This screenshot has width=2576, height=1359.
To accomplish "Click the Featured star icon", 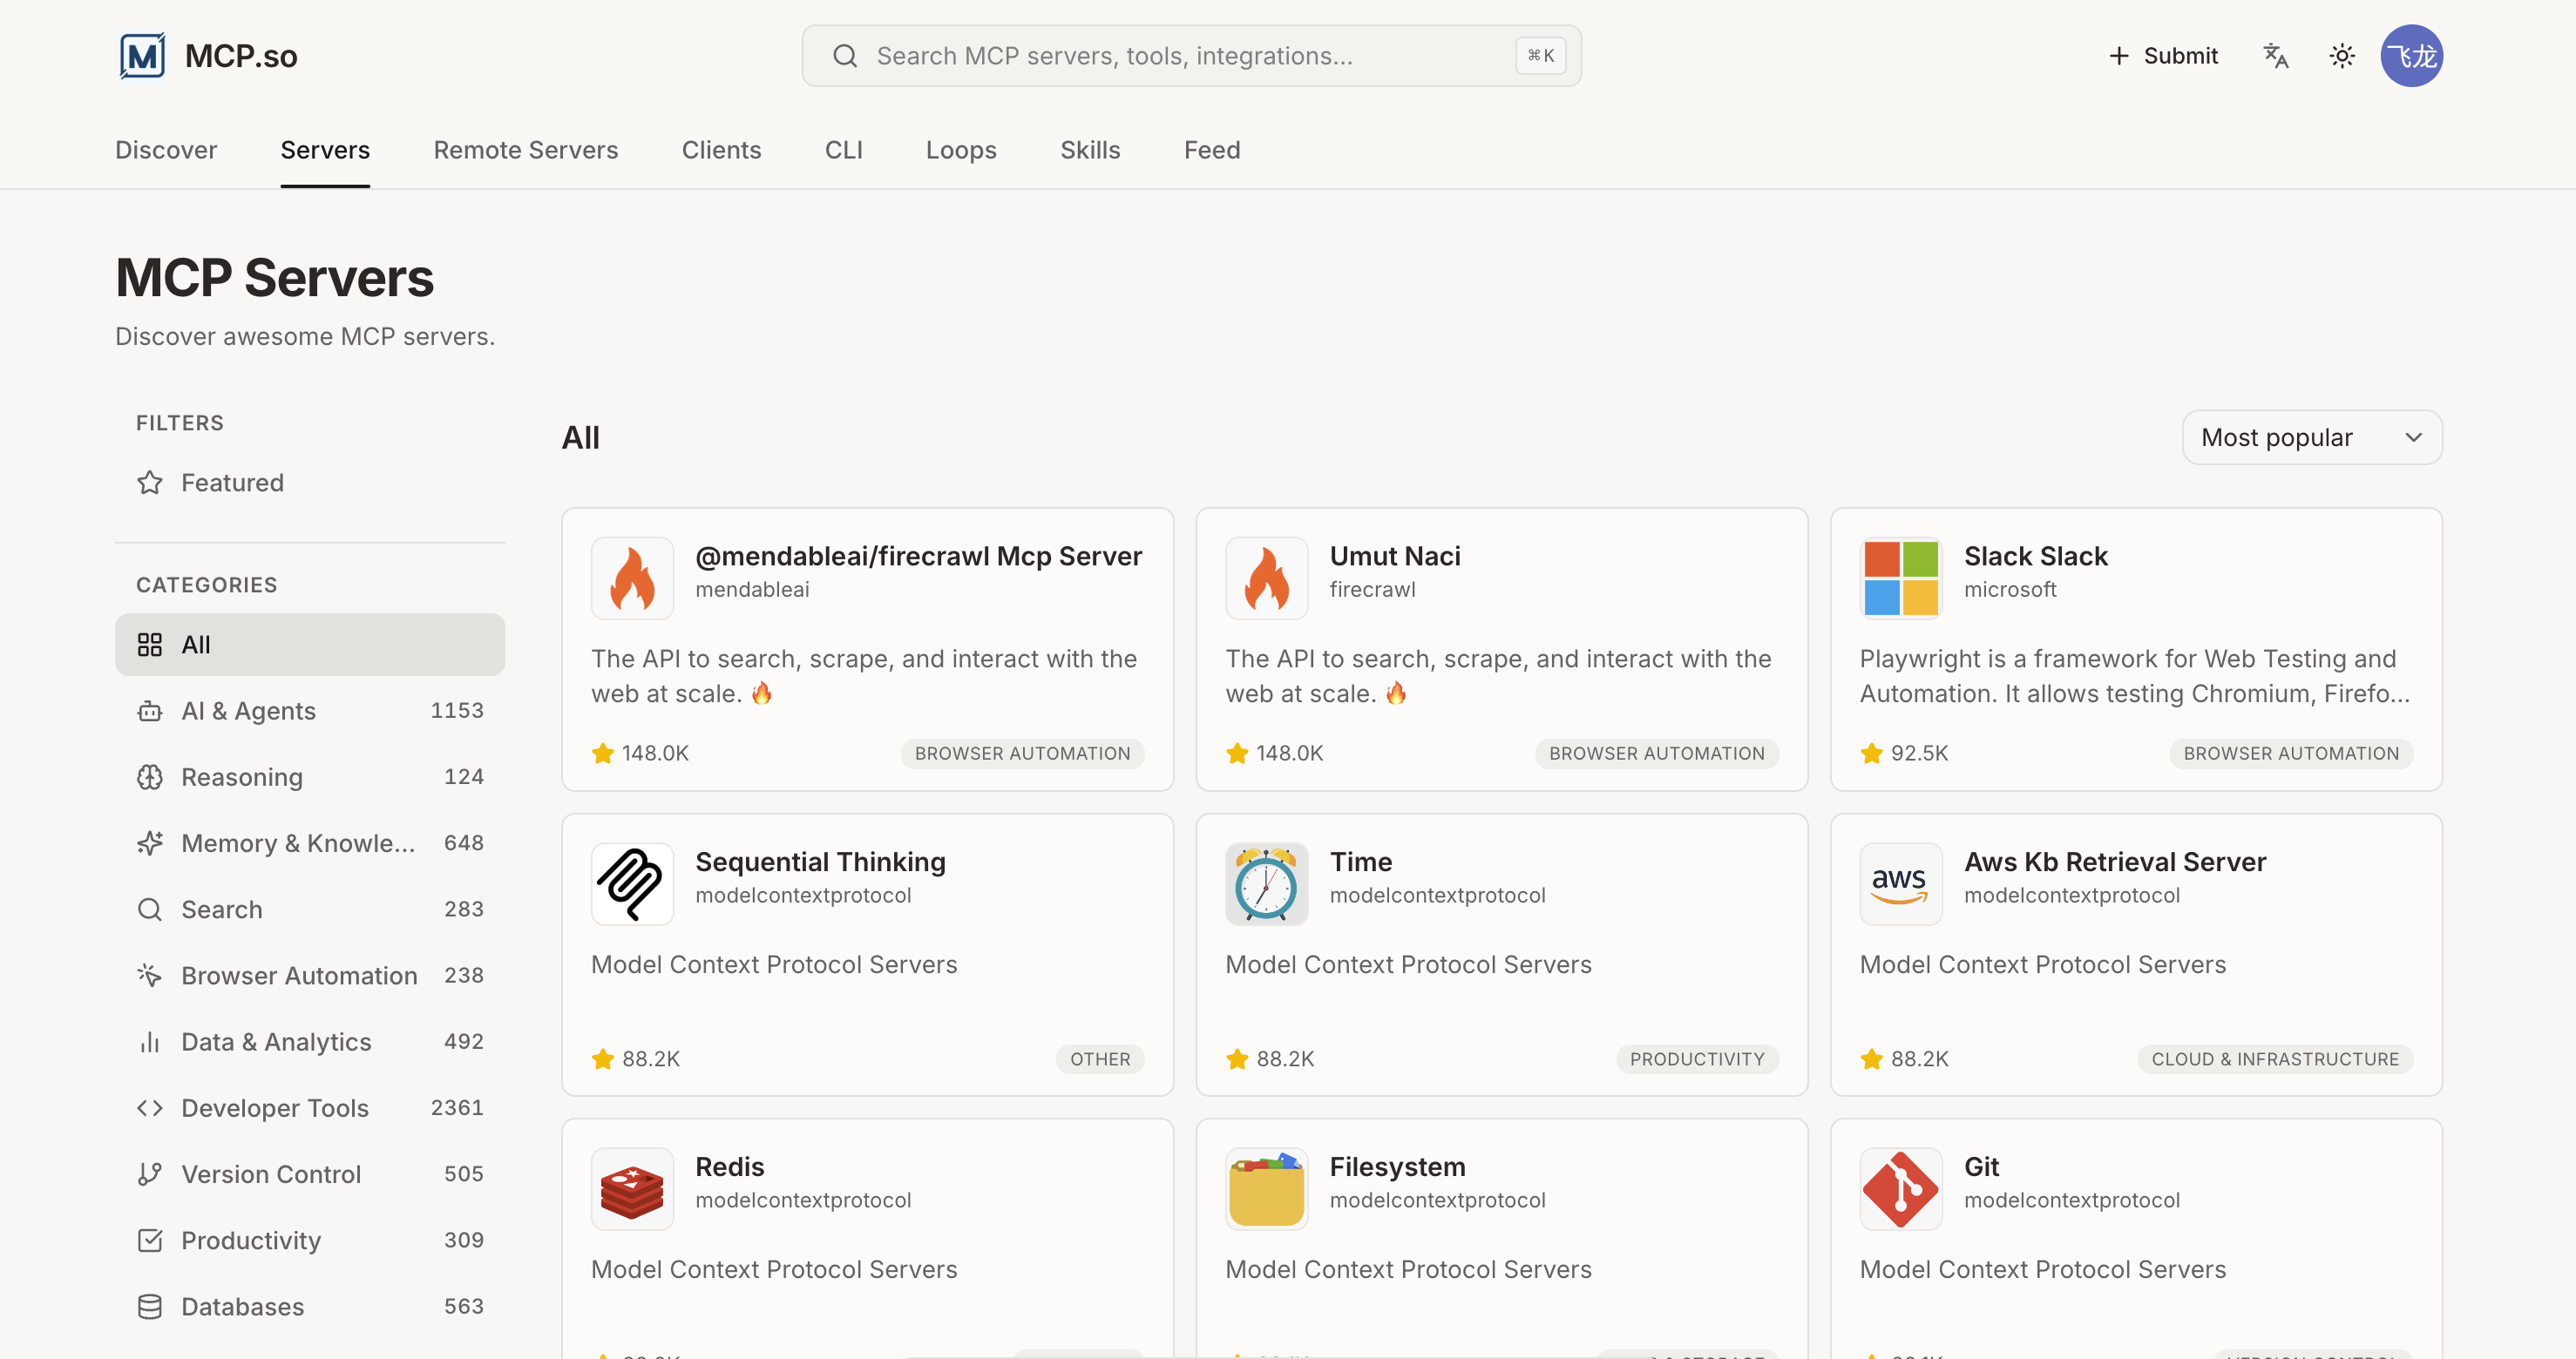I will pos(150,483).
